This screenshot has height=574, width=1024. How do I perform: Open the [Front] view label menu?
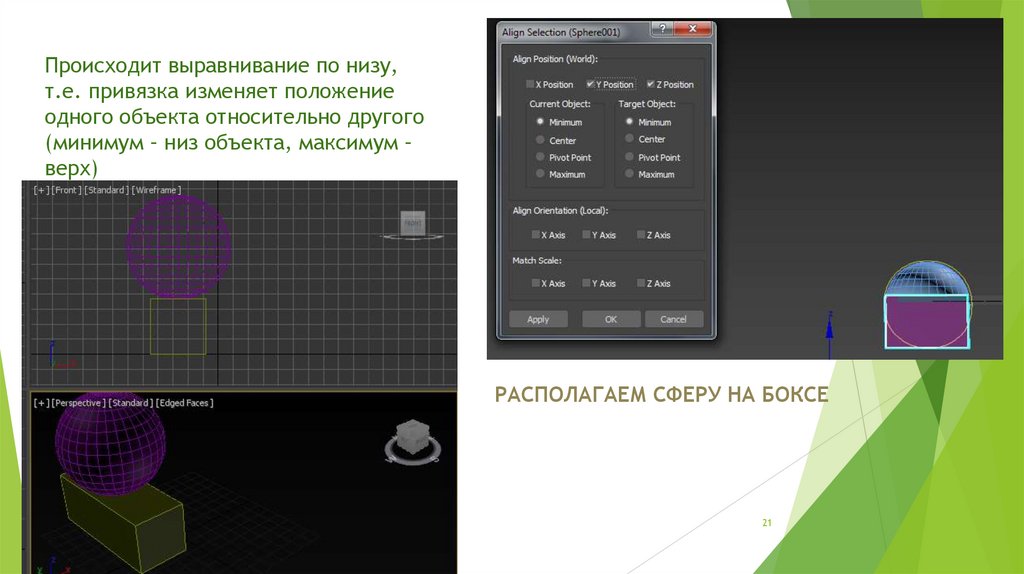coord(66,190)
